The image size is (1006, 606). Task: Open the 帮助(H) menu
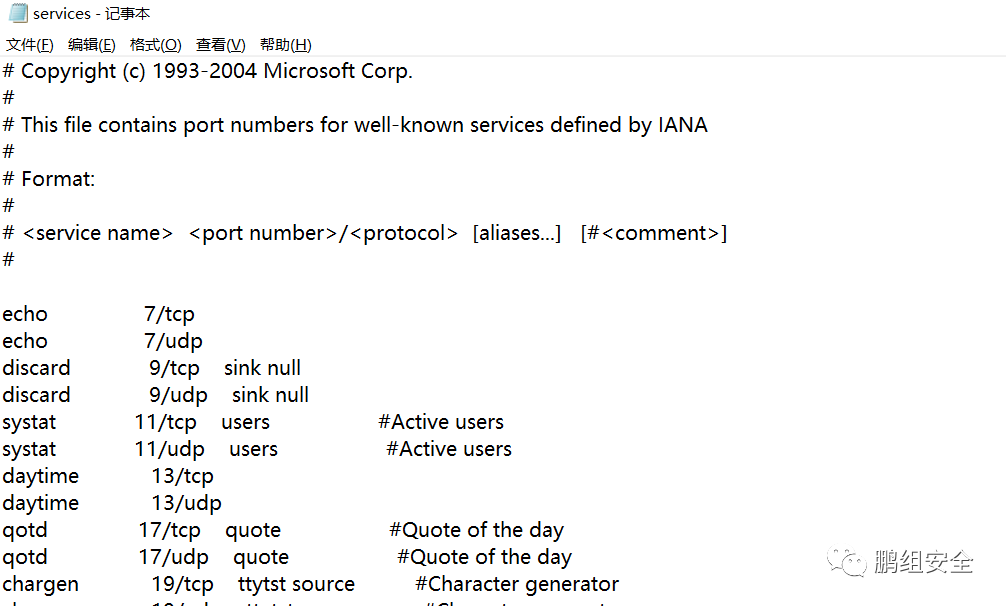[x=285, y=45]
